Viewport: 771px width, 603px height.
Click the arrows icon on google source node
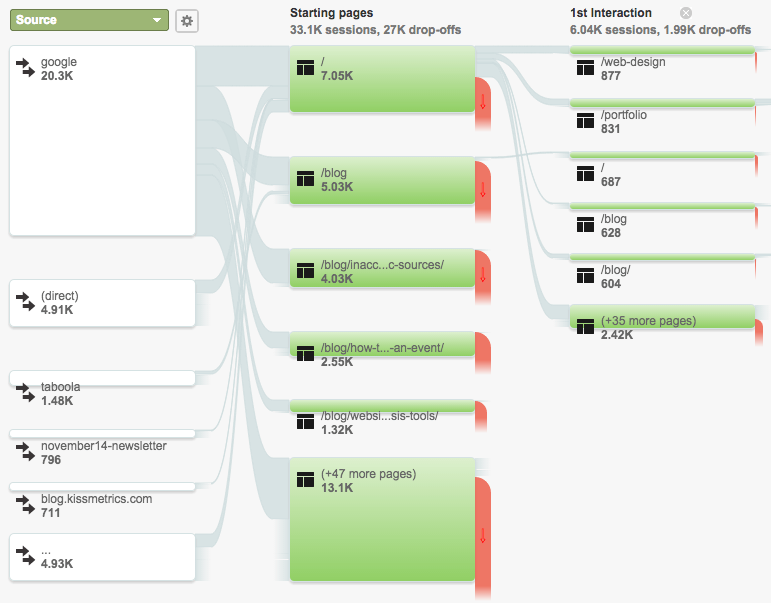tap(26, 68)
